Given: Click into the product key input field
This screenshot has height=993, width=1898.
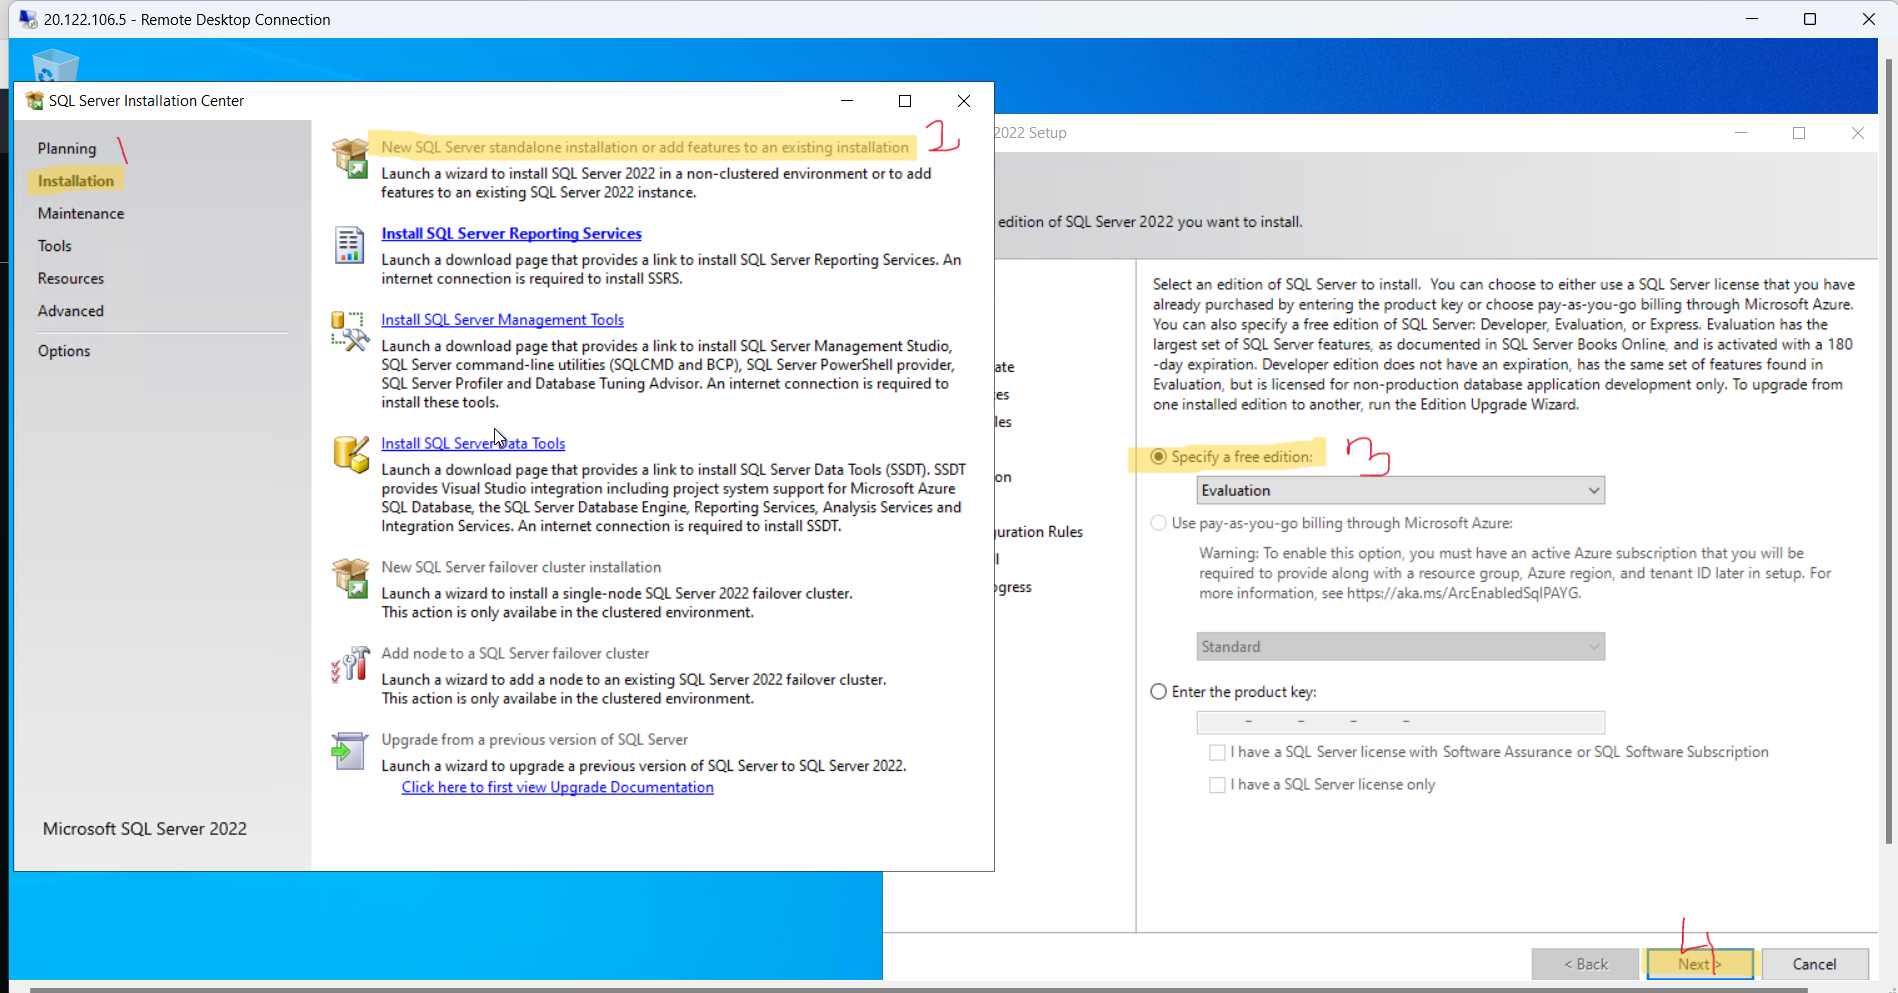Looking at the screenshot, I should click(x=1400, y=722).
